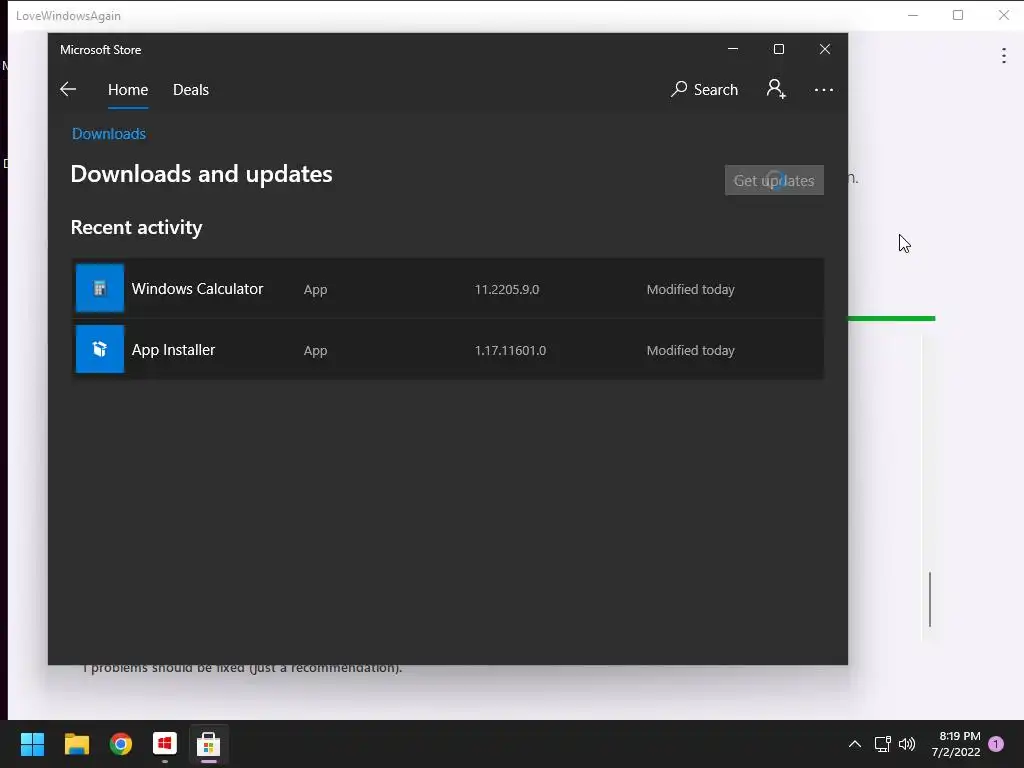Close the LoveWindowsAgain window
Screen dimensions: 1024x768
coord(1004,15)
